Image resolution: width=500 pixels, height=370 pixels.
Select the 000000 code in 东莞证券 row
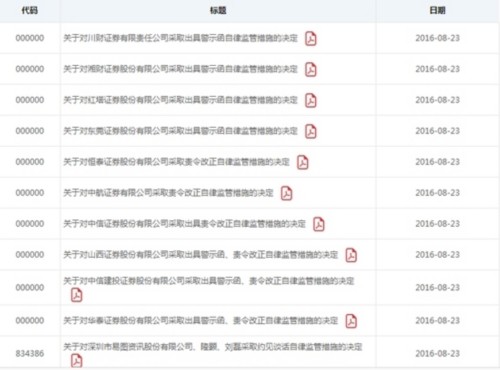pos(30,131)
